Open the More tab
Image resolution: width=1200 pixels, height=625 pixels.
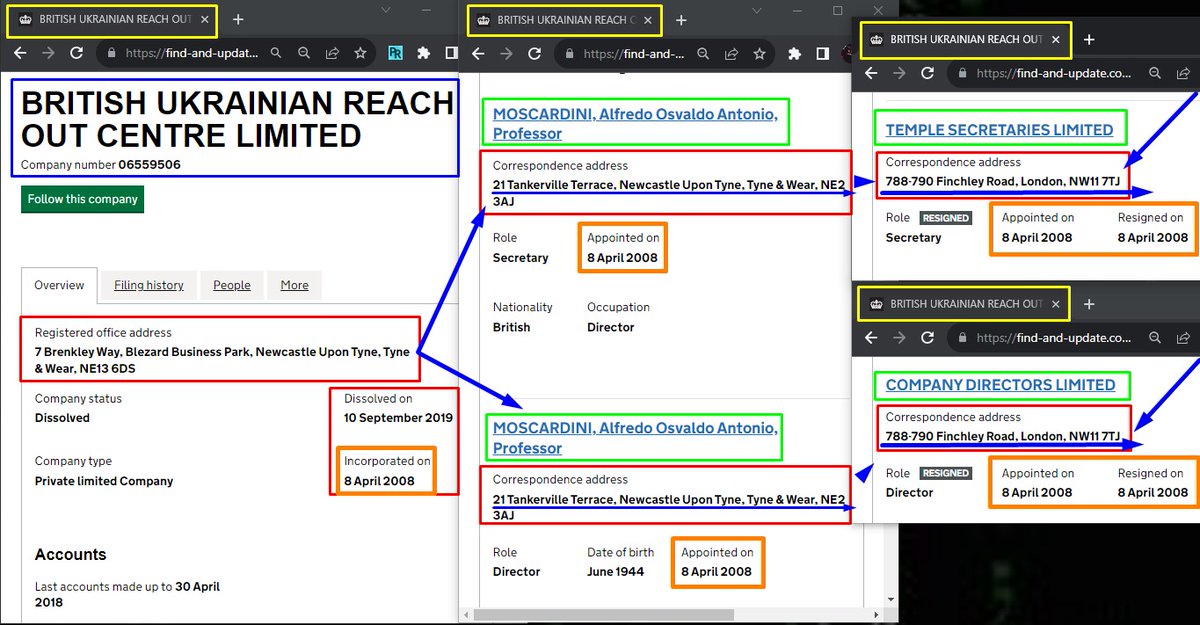click(294, 285)
